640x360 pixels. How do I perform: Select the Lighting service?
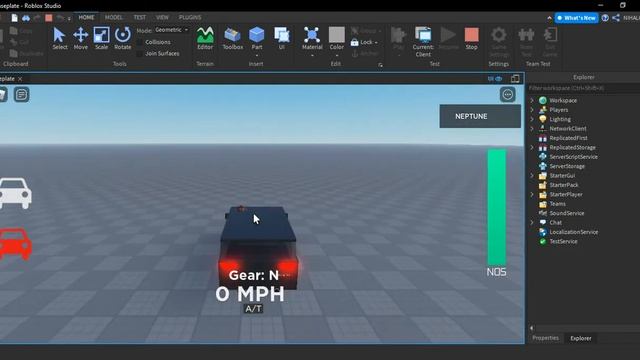pos(560,119)
